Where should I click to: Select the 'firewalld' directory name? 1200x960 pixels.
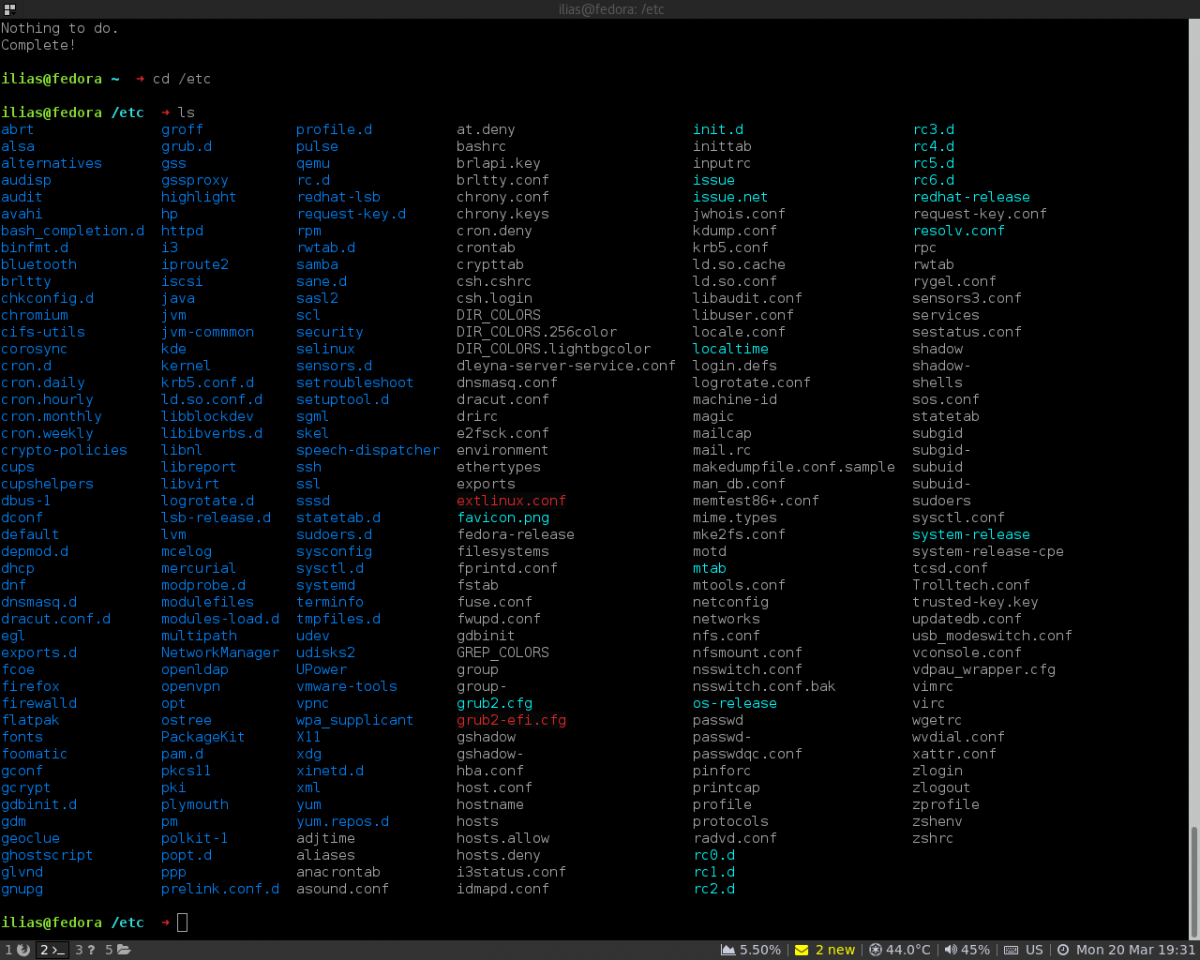(x=39, y=703)
